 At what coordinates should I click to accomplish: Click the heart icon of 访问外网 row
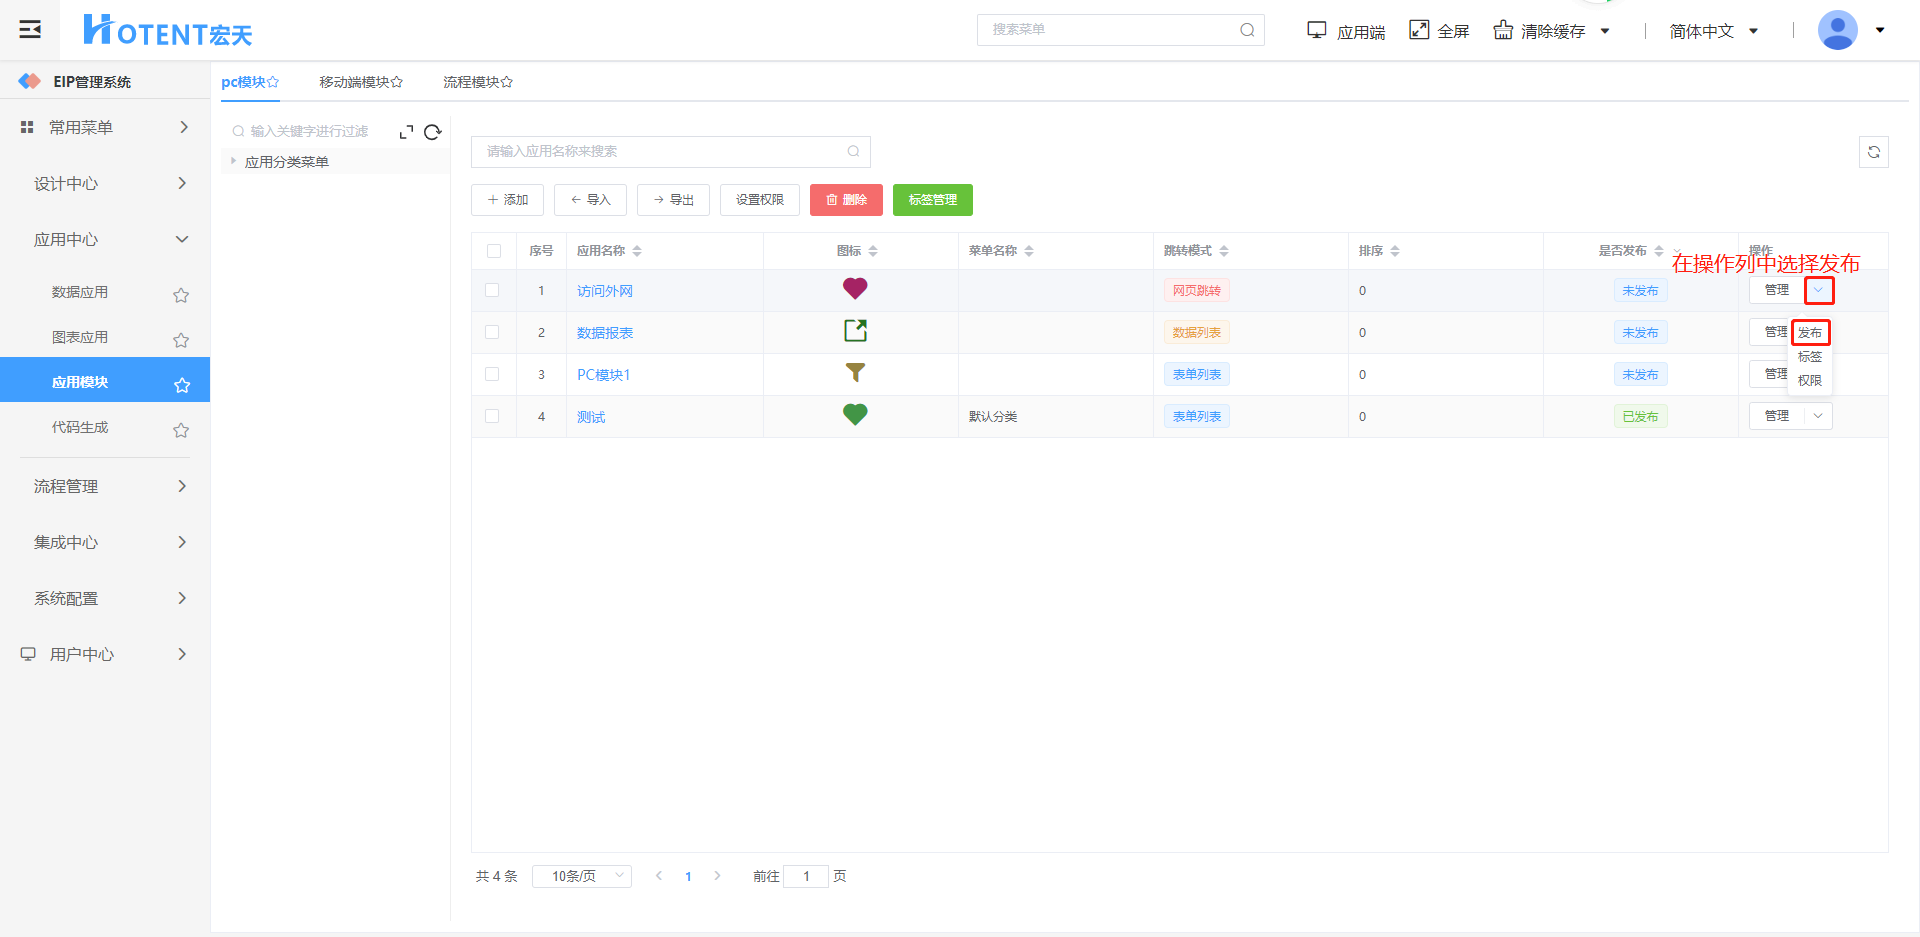(855, 289)
